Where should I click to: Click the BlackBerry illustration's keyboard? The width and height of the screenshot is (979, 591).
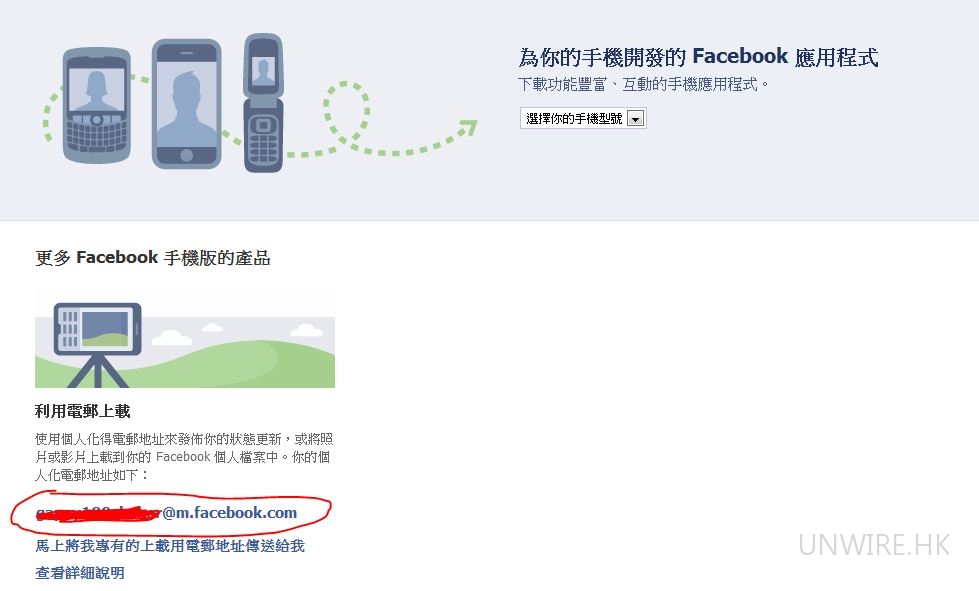point(97,132)
